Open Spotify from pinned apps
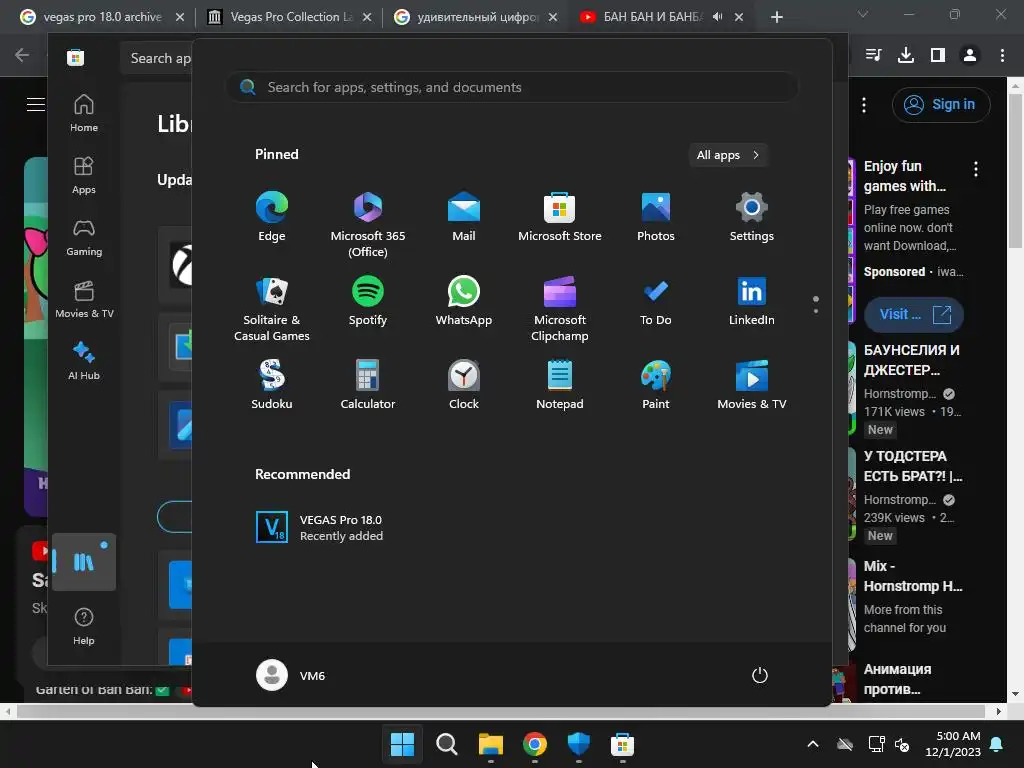Screen dimensions: 1024x768 click(368, 300)
